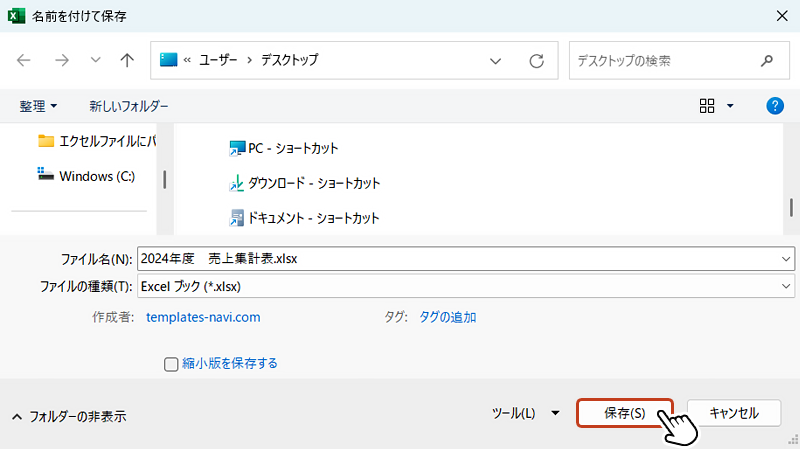Enable 縮小版を保存する checkbox
The height and width of the screenshot is (449, 800).
171,364
